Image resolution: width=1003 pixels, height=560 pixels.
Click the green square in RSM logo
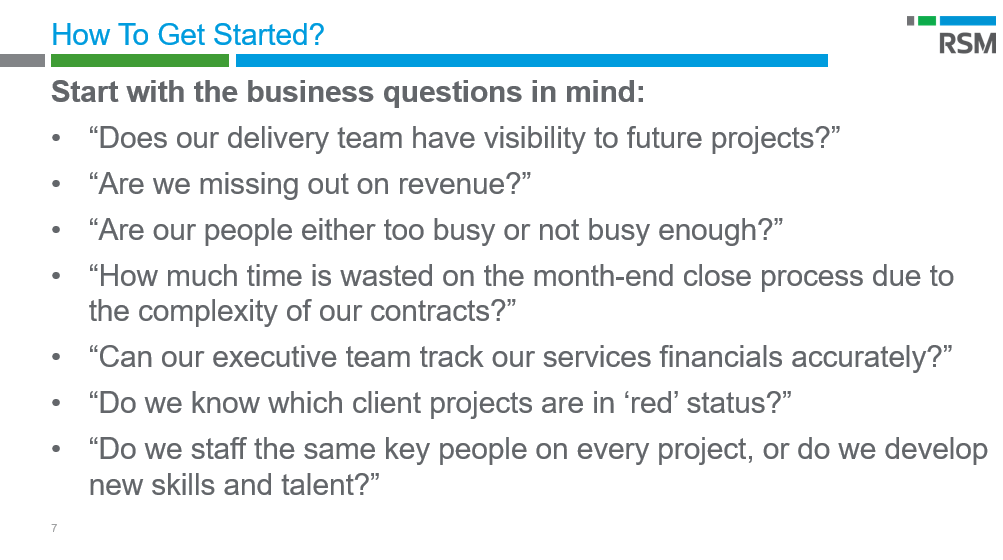pyautogui.click(x=927, y=20)
